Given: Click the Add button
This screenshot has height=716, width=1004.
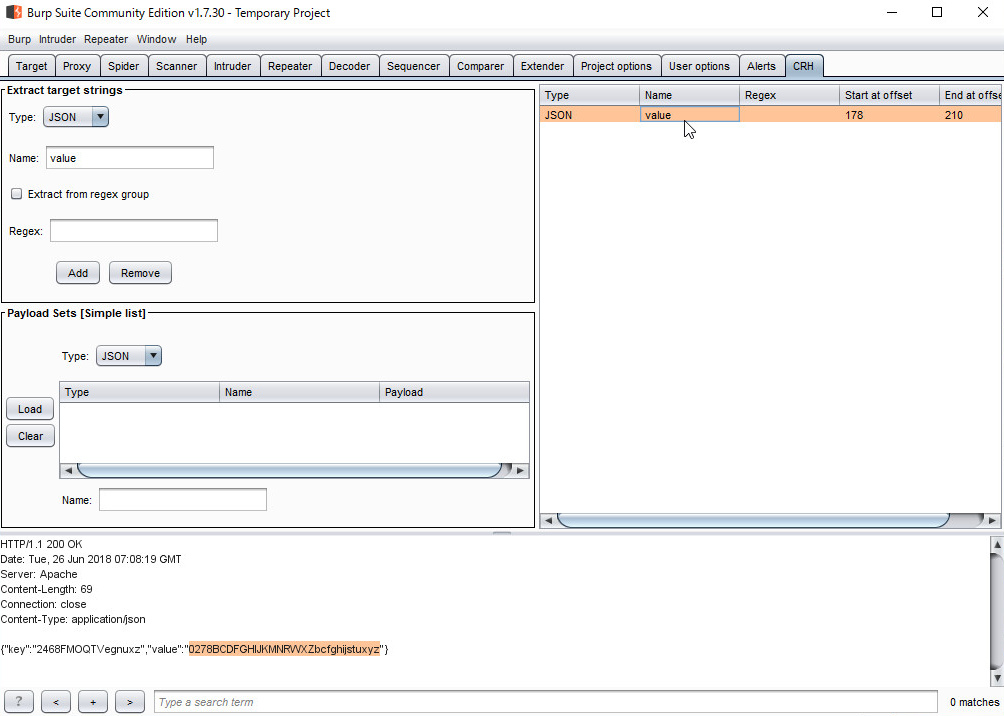Looking at the screenshot, I should [77, 273].
